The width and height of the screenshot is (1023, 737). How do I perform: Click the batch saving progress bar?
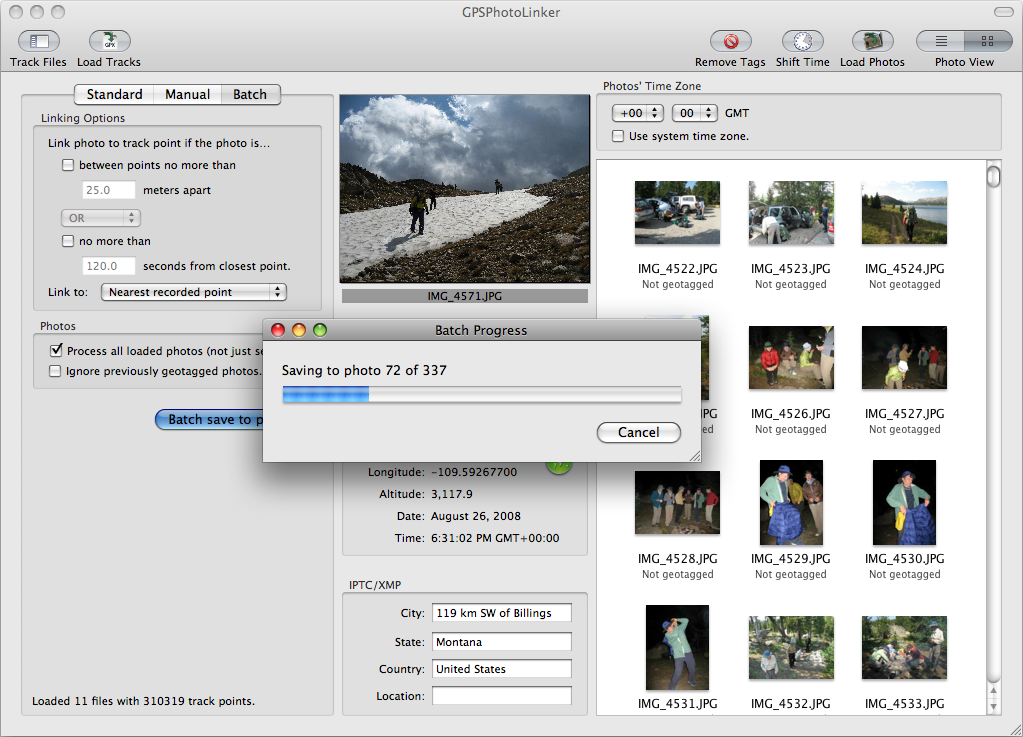tap(482, 394)
